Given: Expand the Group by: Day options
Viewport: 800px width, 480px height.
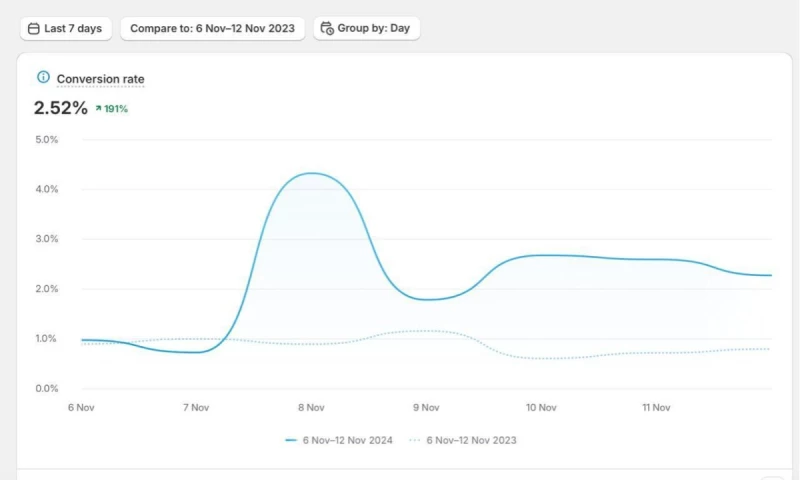Looking at the screenshot, I should pyautogui.click(x=366, y=29).
